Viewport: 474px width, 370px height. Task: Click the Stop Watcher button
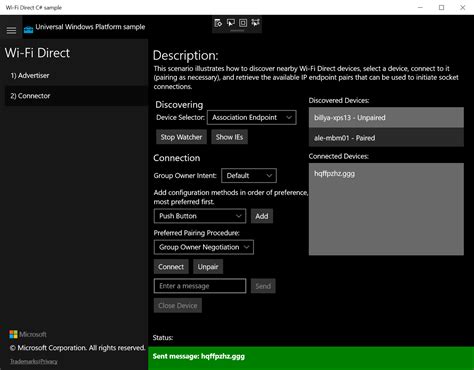[x=181, y=137]
